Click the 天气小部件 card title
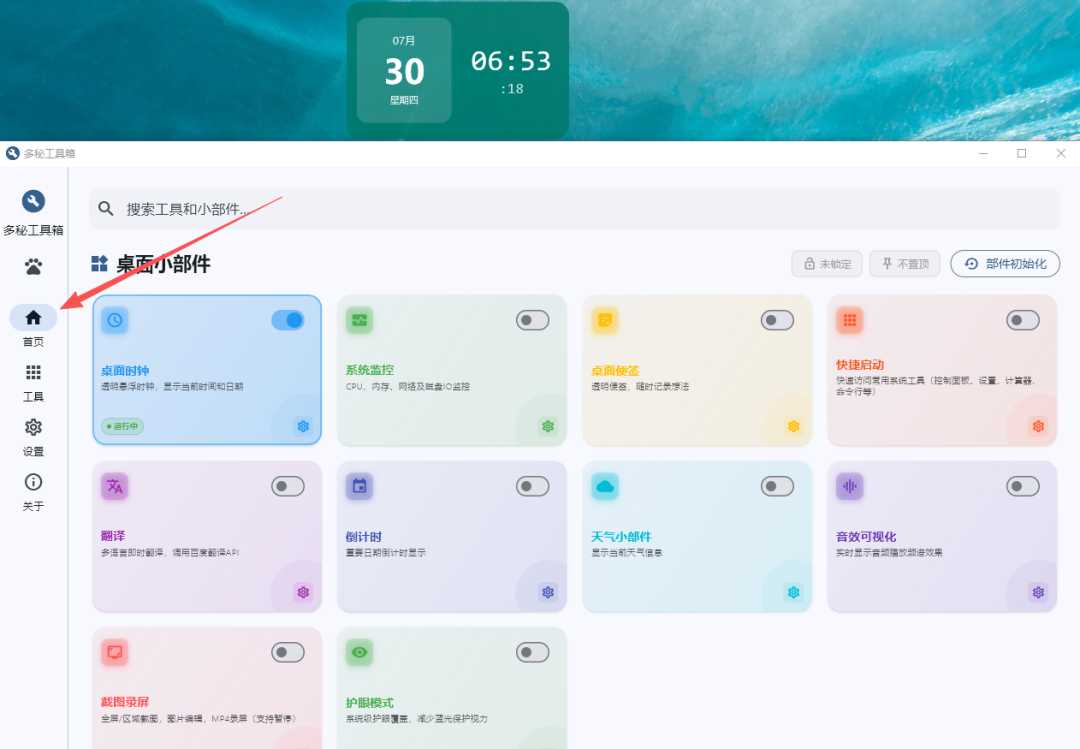 621,537
